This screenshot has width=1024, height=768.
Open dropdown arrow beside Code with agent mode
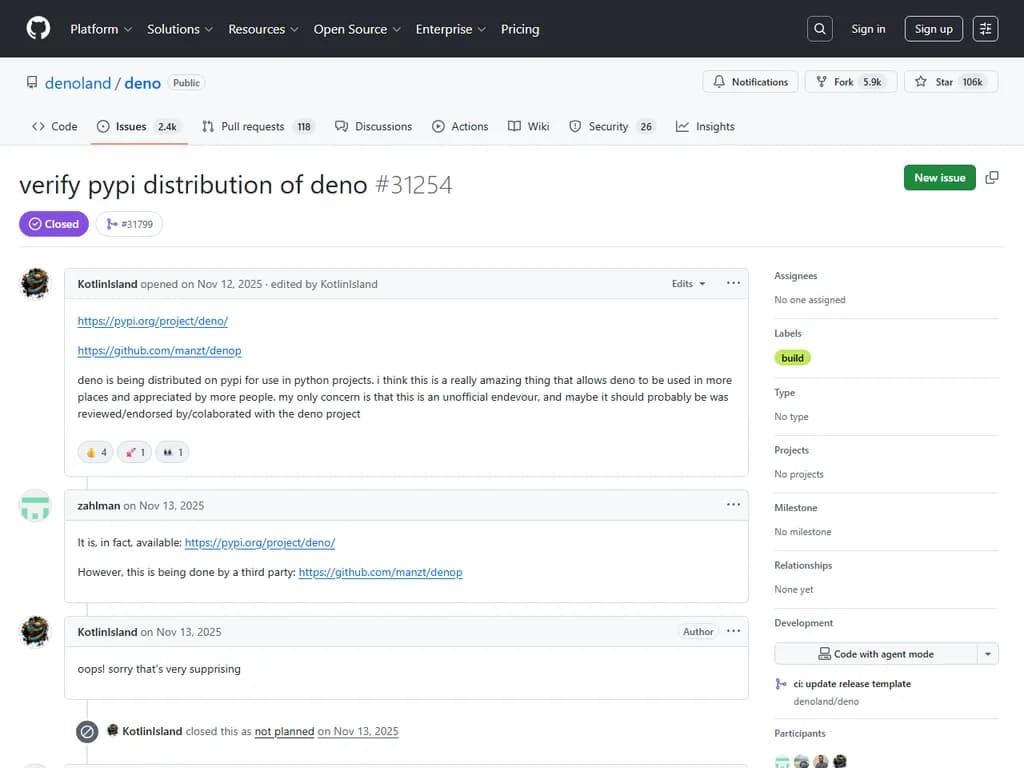click(x=988, y=654)
